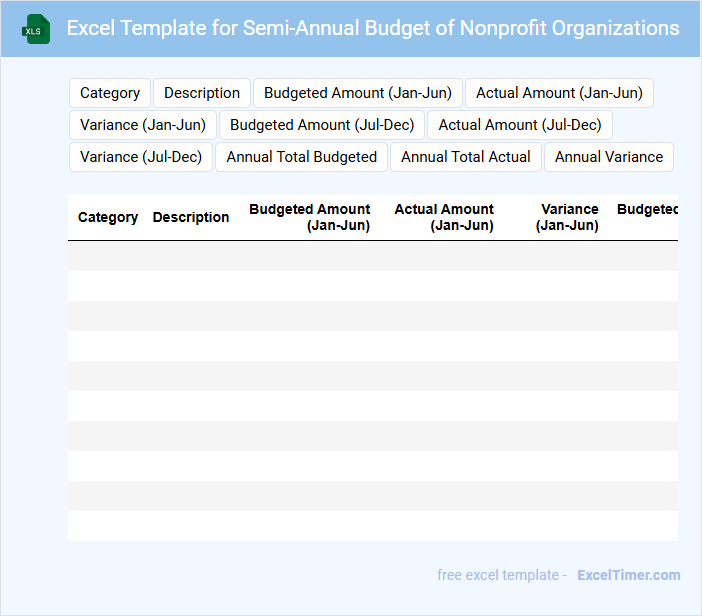The height and width of the screenshot is (616, 702).
Task: Click the Actual Amount (Jan-Jun) tag
Action: 559,93
